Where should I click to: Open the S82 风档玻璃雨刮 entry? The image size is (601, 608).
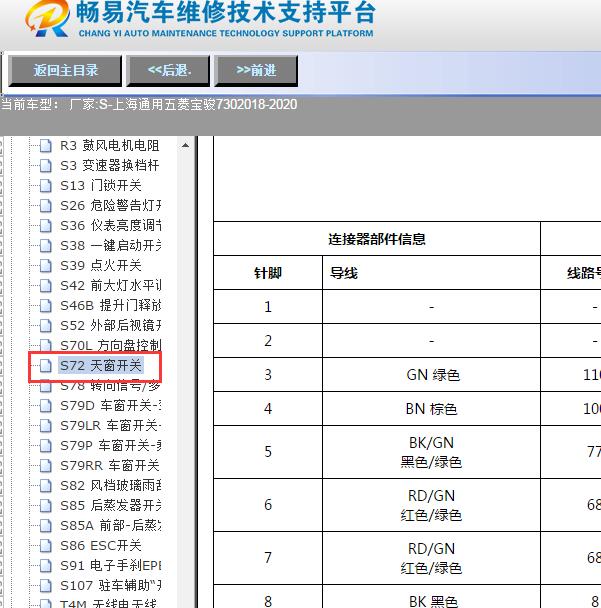click(x=111, y=485)
